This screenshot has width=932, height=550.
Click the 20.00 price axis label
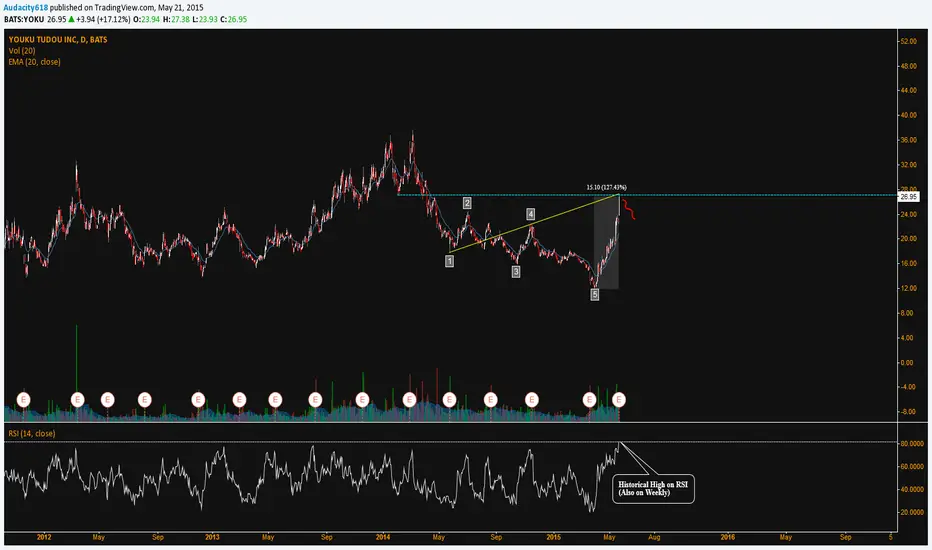point(909,238)
